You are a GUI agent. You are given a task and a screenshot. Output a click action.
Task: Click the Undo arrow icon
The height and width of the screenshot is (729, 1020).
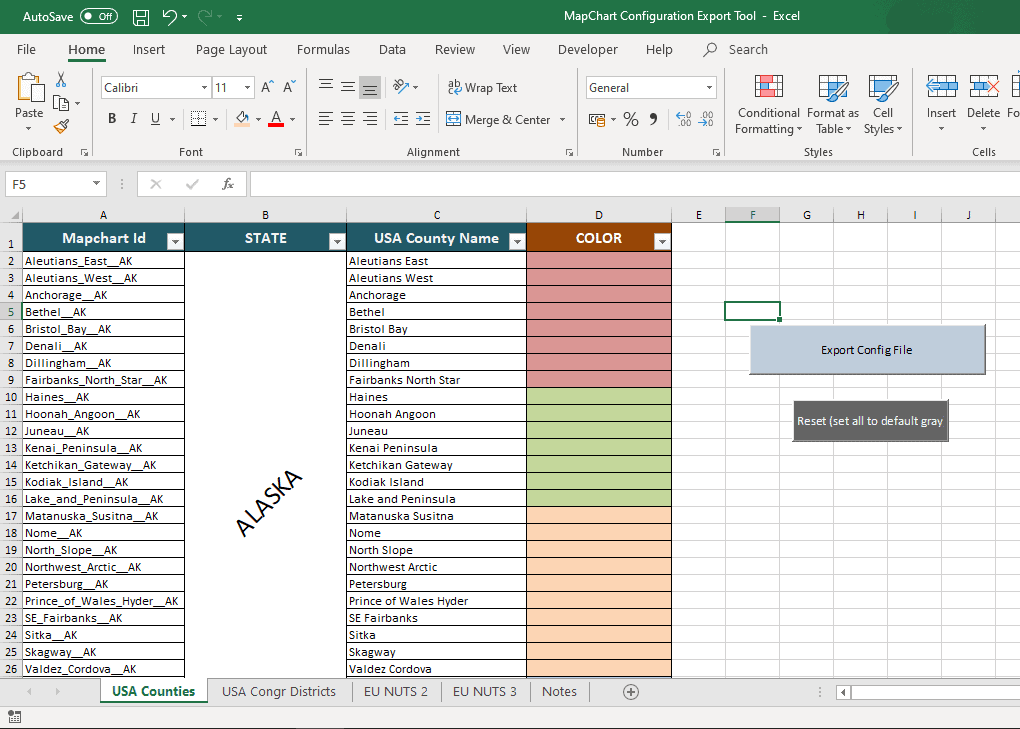click(169, 16)
